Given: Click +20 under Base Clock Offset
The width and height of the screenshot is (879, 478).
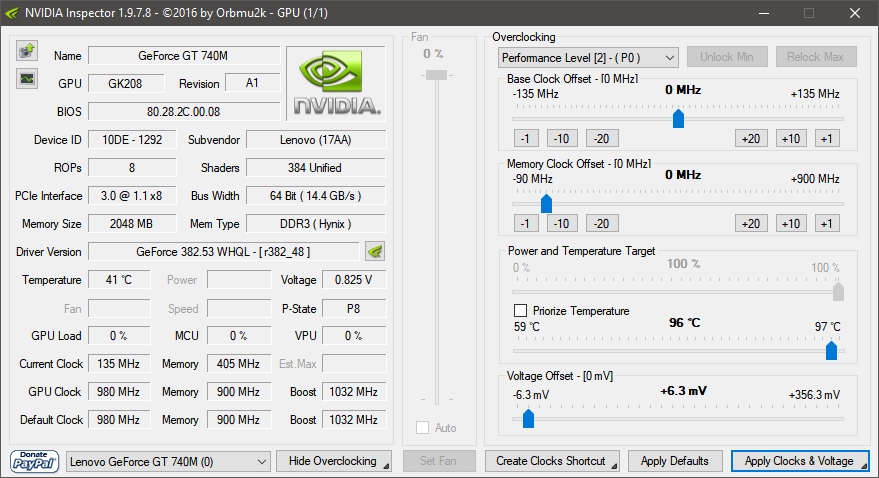Looking at the screenshot, I should [751, 138].
